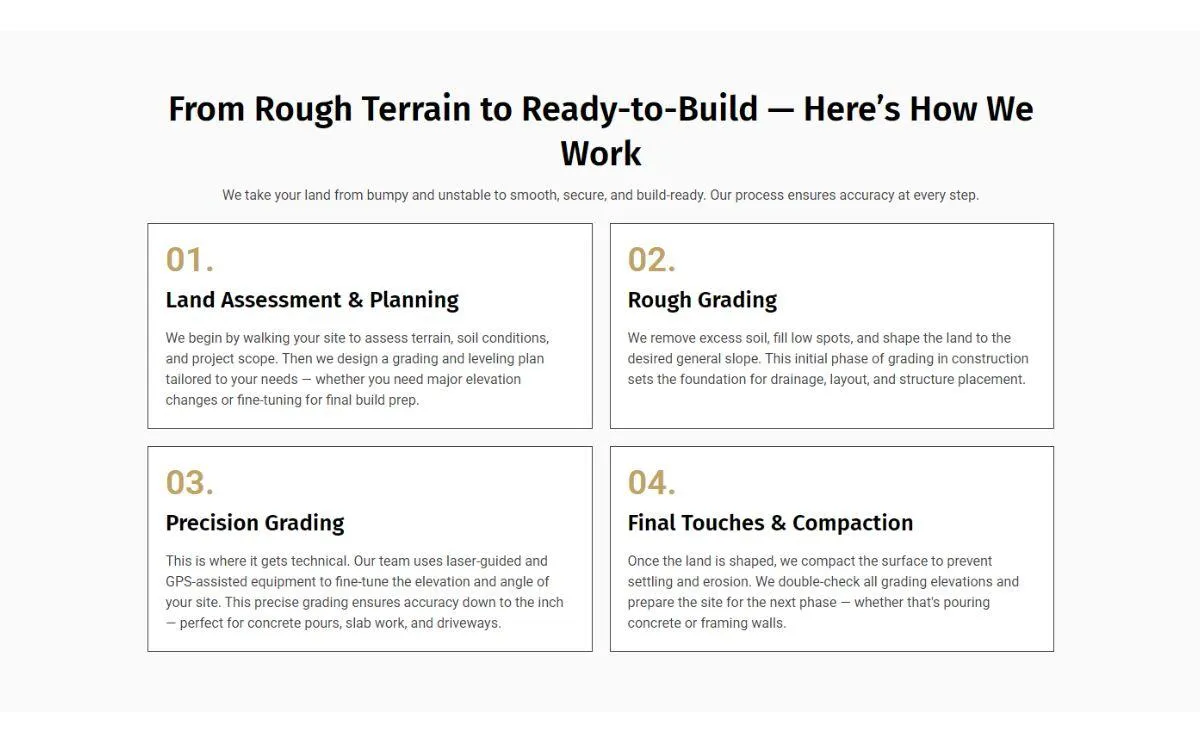Click the text 'concrete or framing walls'

707,623
